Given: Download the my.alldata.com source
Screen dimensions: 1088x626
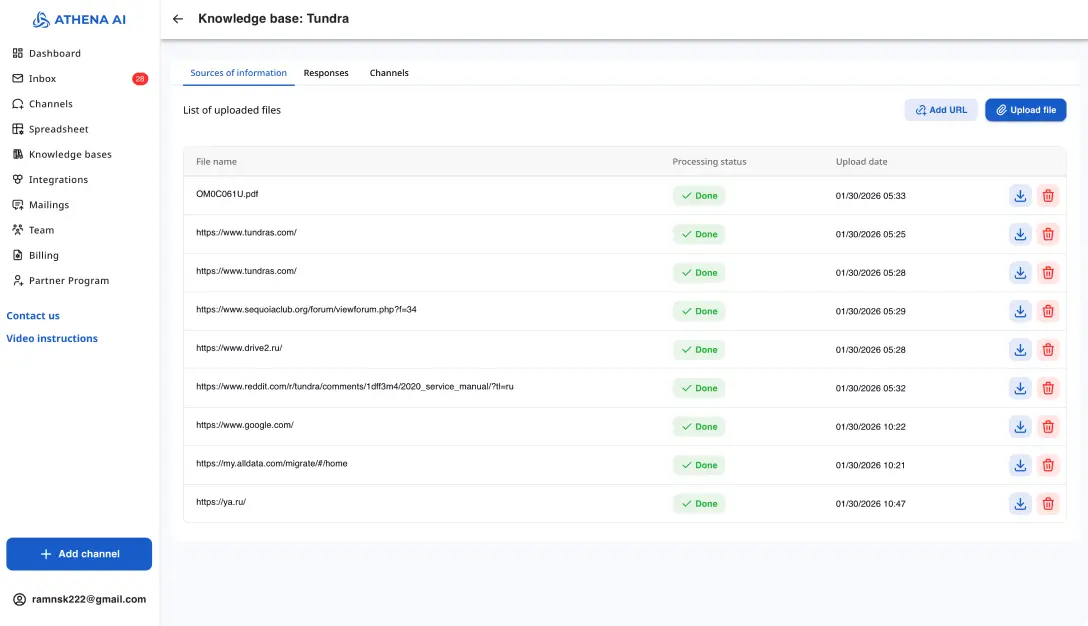Looking at the screenshot, I should (1020, 465).
